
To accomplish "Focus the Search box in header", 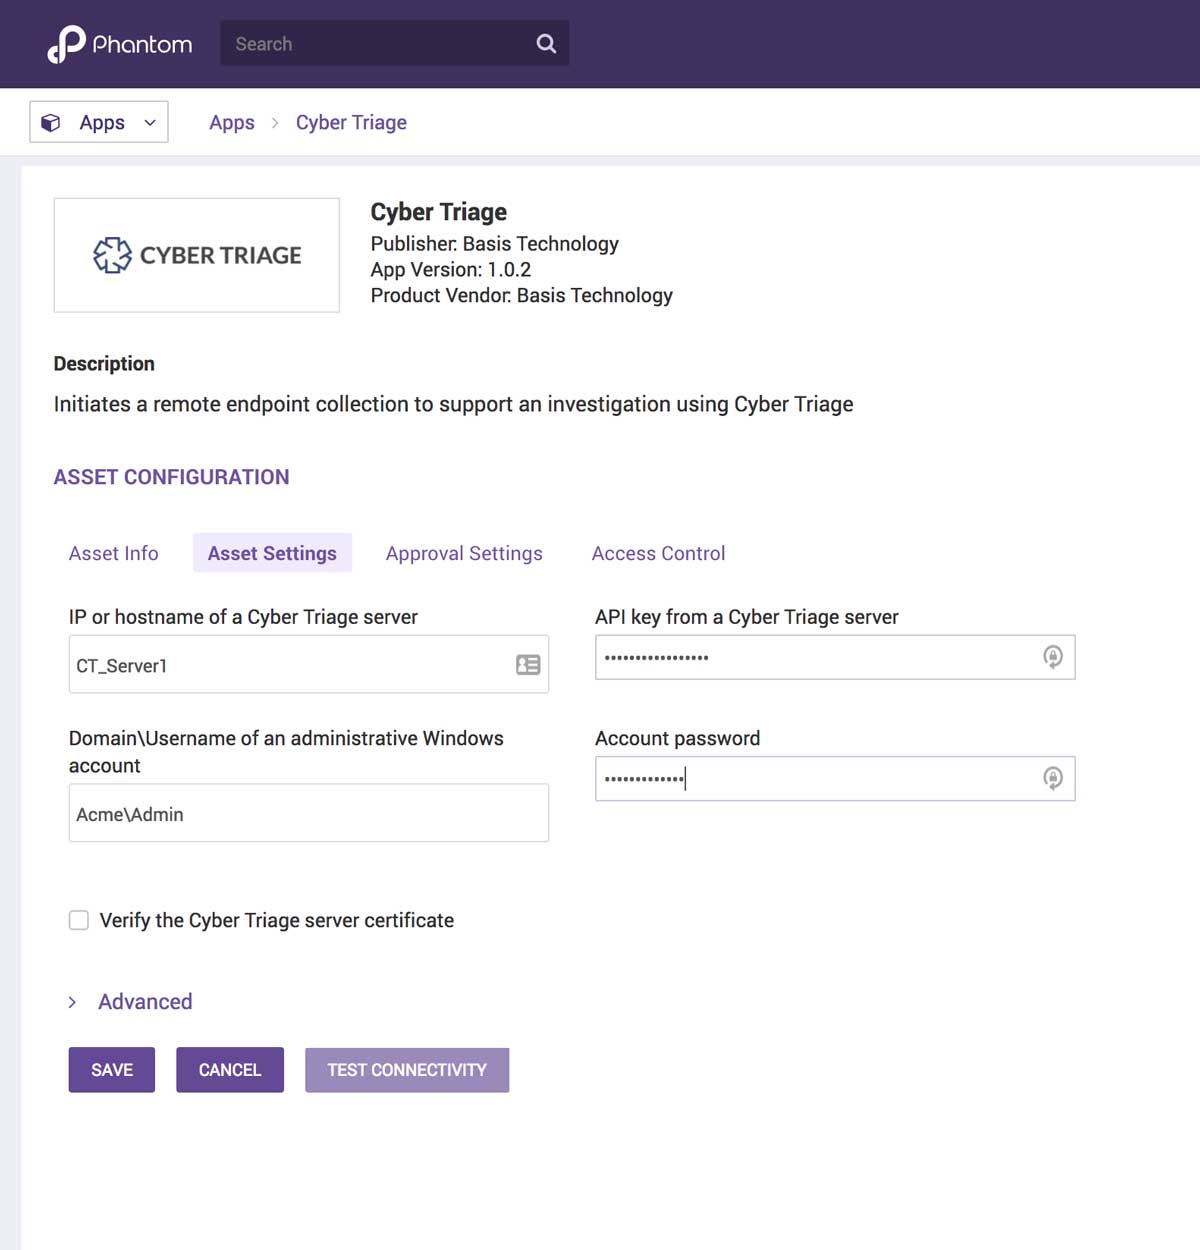I will pos(395,43).
